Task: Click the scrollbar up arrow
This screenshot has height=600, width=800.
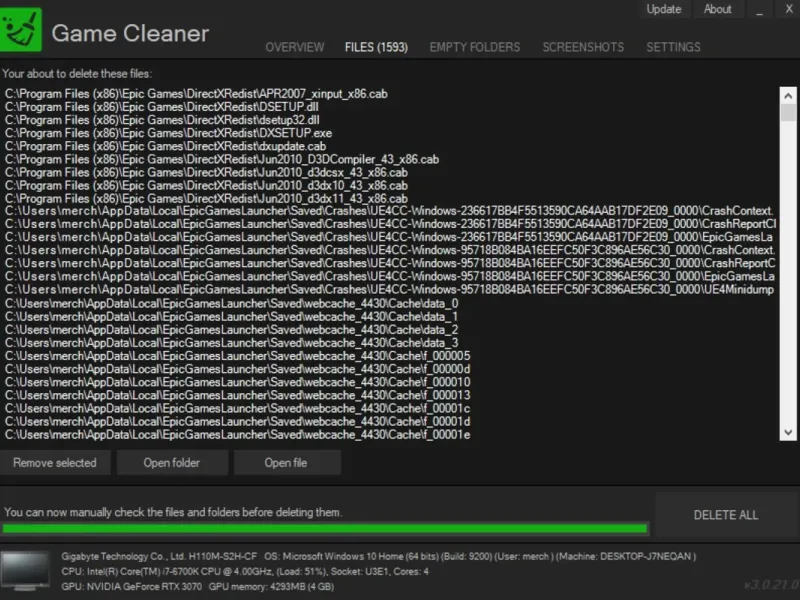Action: [788, 95]
